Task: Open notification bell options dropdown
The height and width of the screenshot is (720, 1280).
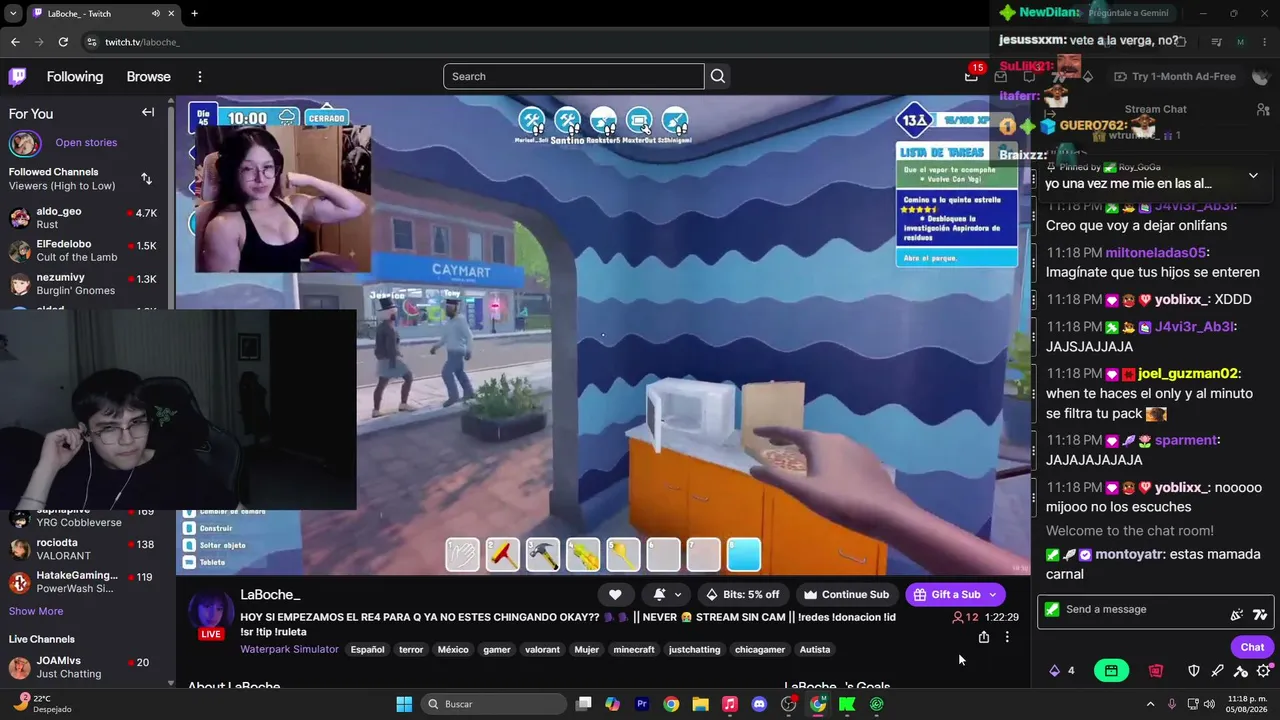Action: pos(667,594)
